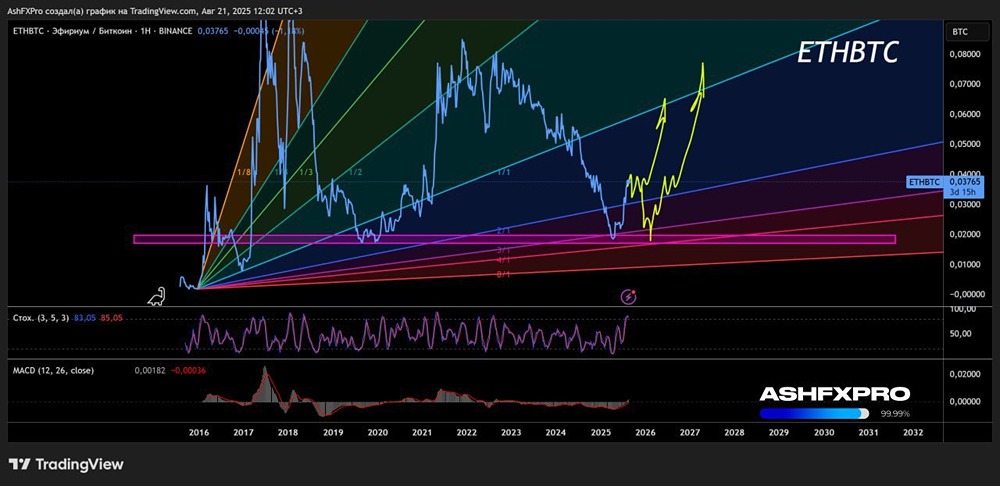This screenshot has height=486, width=1000.
Task: Click the 2027 time axis label
Action: pos(689,432)
